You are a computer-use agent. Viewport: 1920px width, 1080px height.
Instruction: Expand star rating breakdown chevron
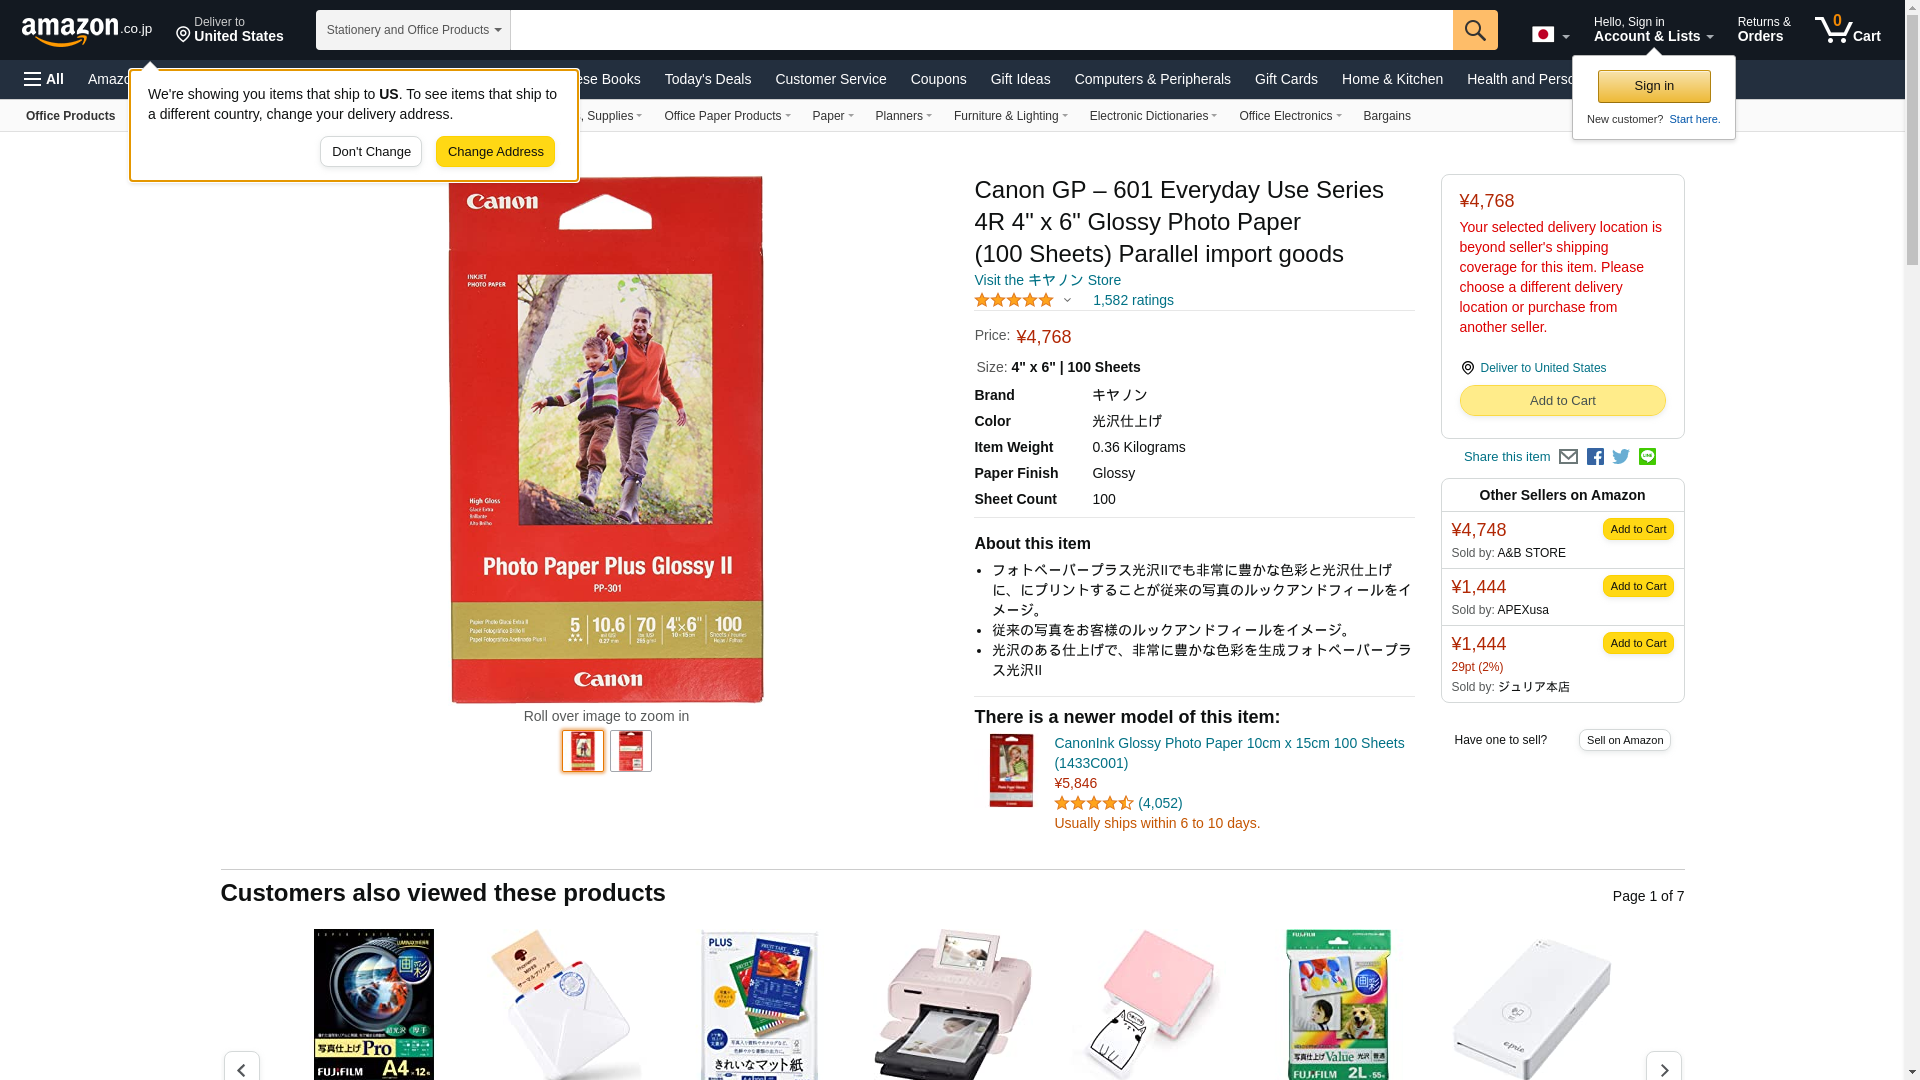point(1067,300)
